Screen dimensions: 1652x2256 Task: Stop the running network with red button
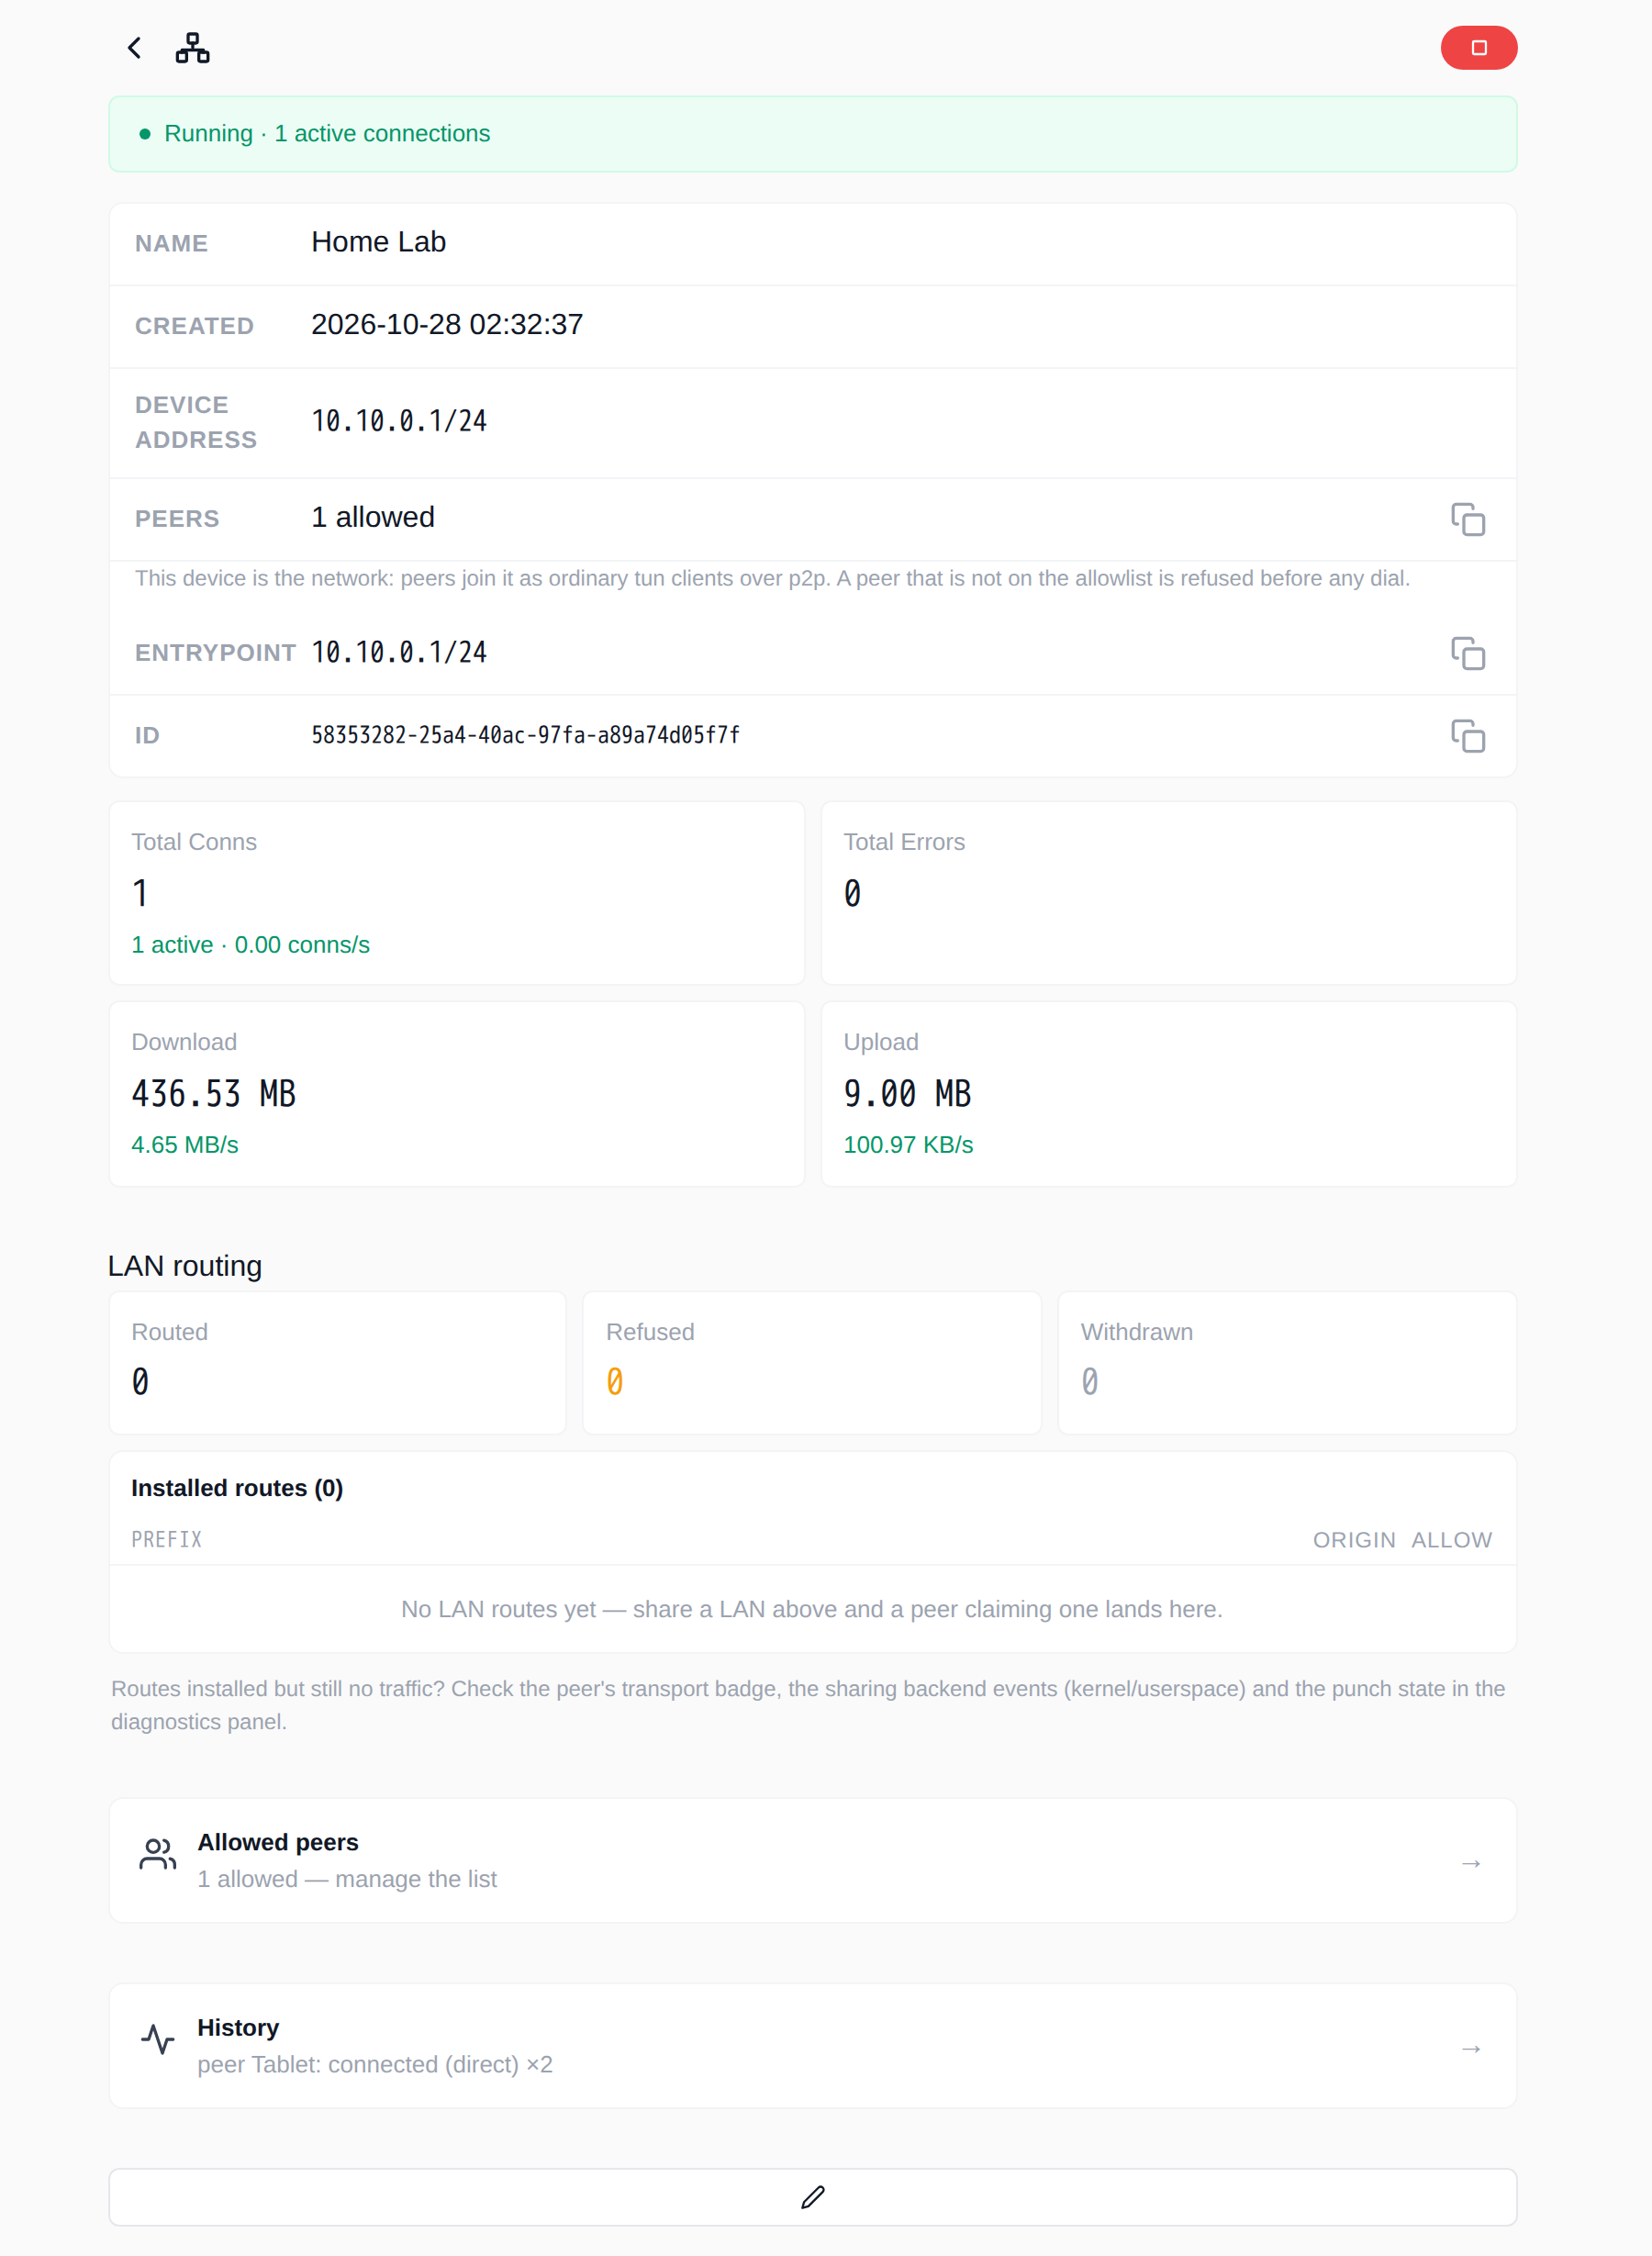[x=1478, y=48]
